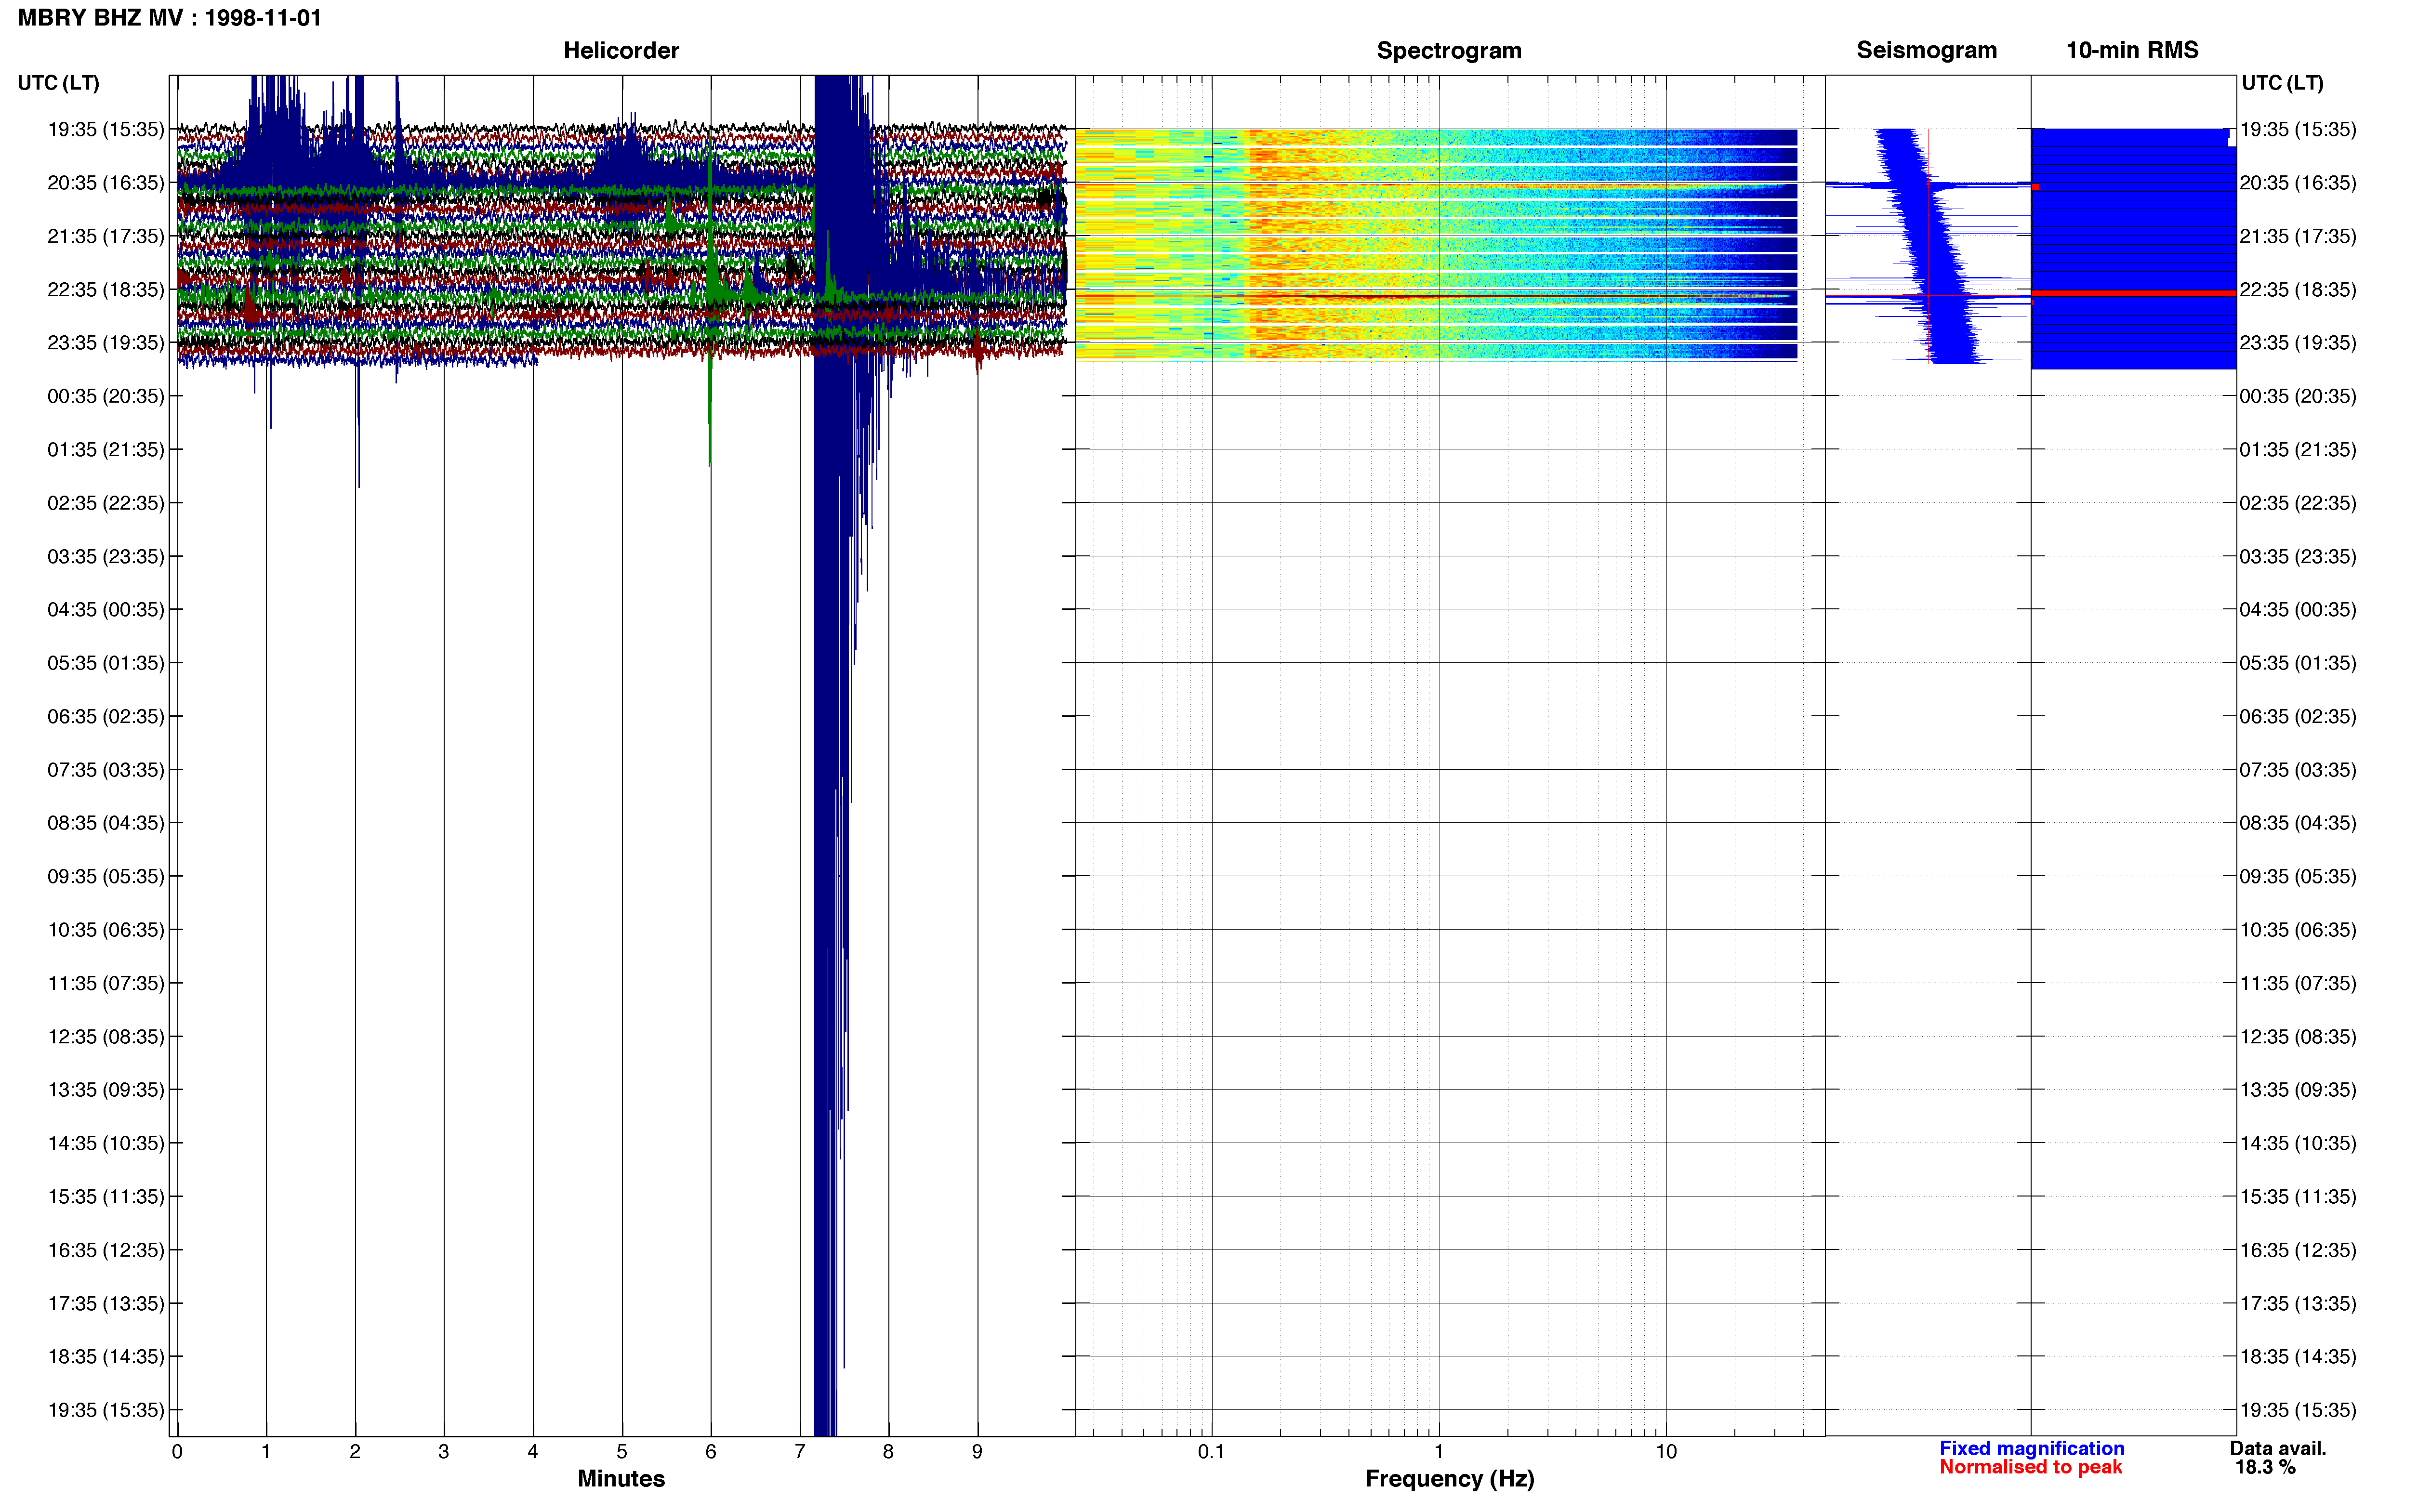Click the Minutes axis label

pyautogui.click(x=621, y=1478)
